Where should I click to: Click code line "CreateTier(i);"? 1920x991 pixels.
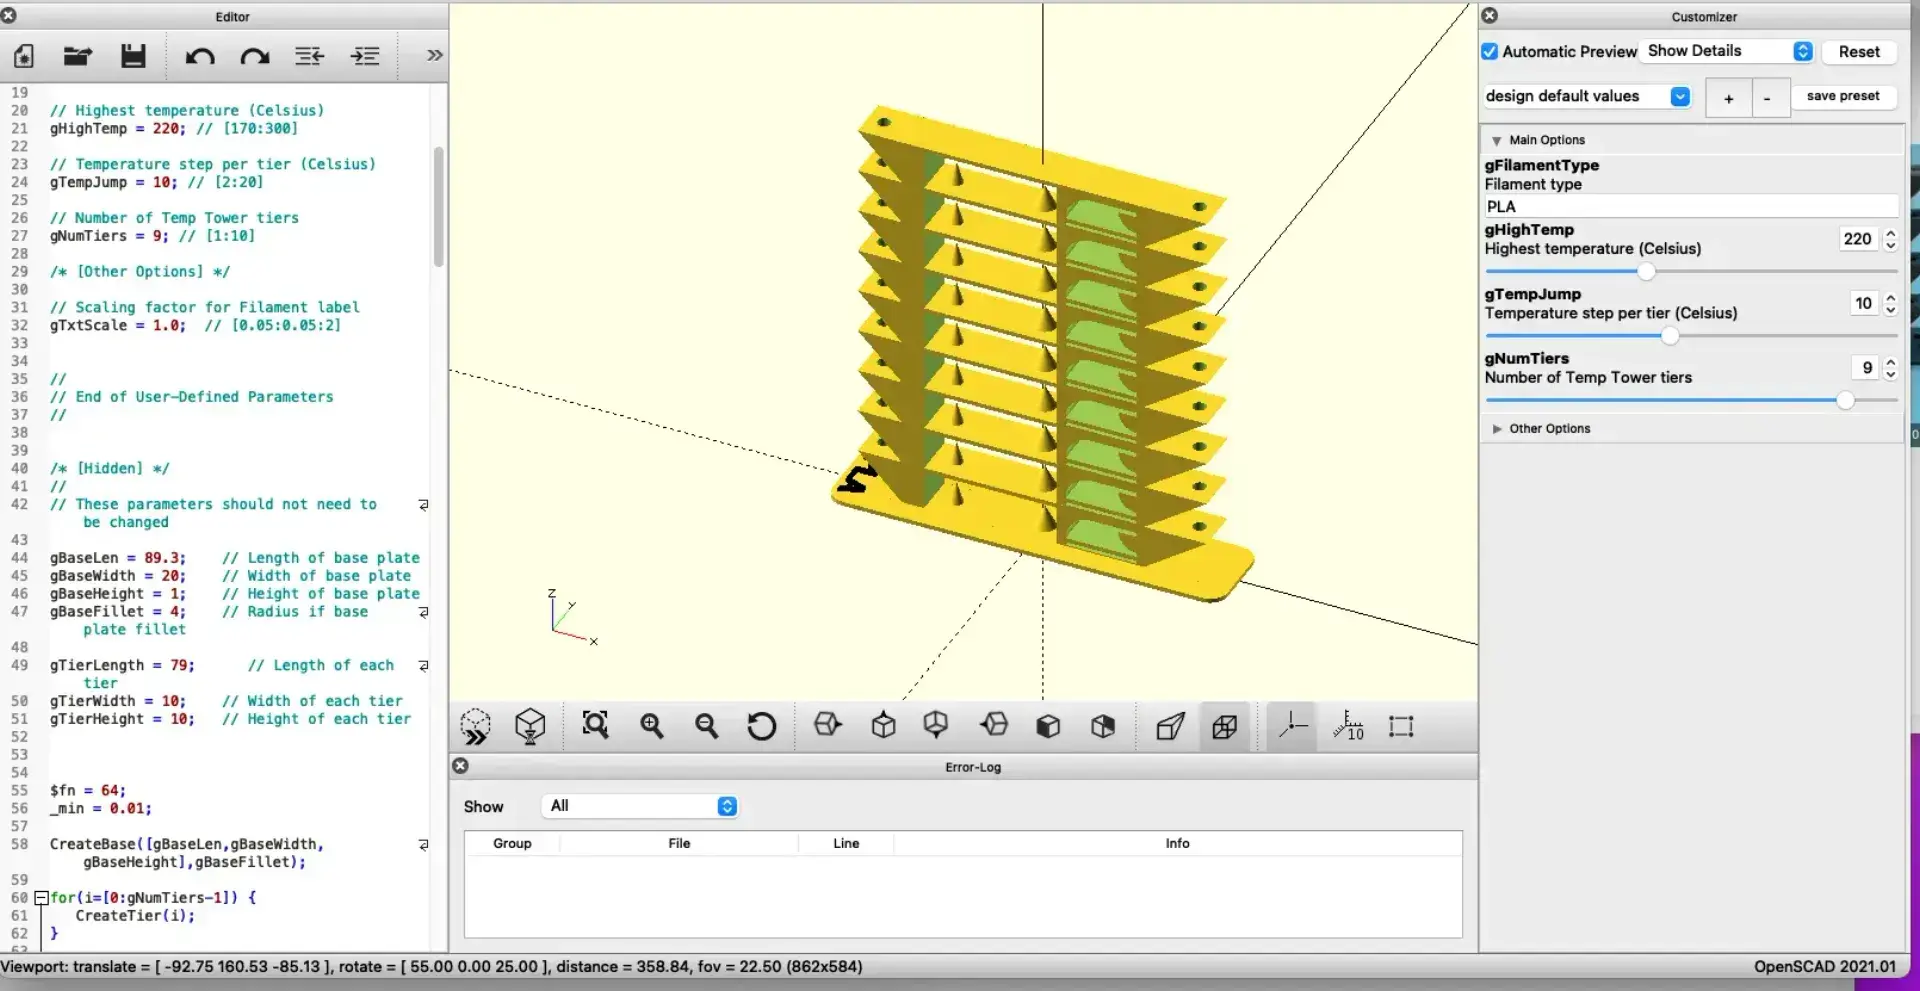click(135, 916)
